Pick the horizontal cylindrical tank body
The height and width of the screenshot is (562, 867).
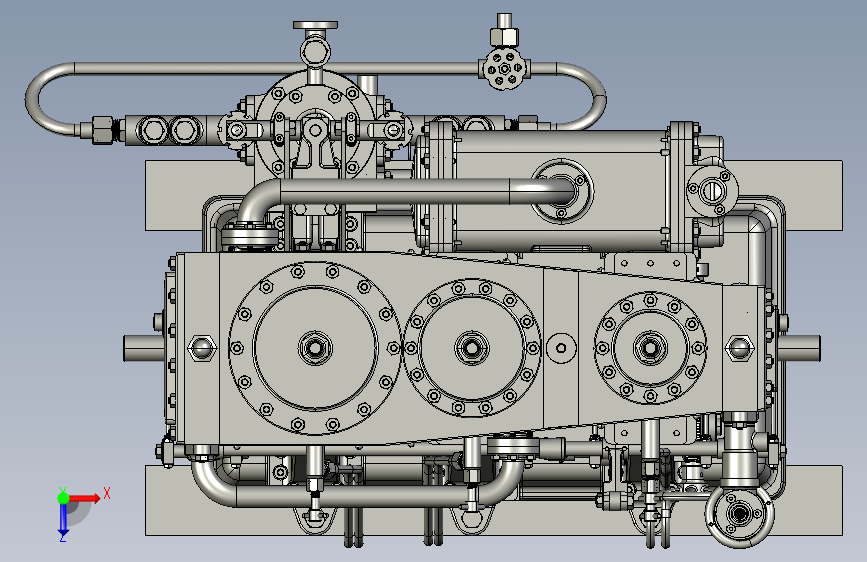[561, 191]
